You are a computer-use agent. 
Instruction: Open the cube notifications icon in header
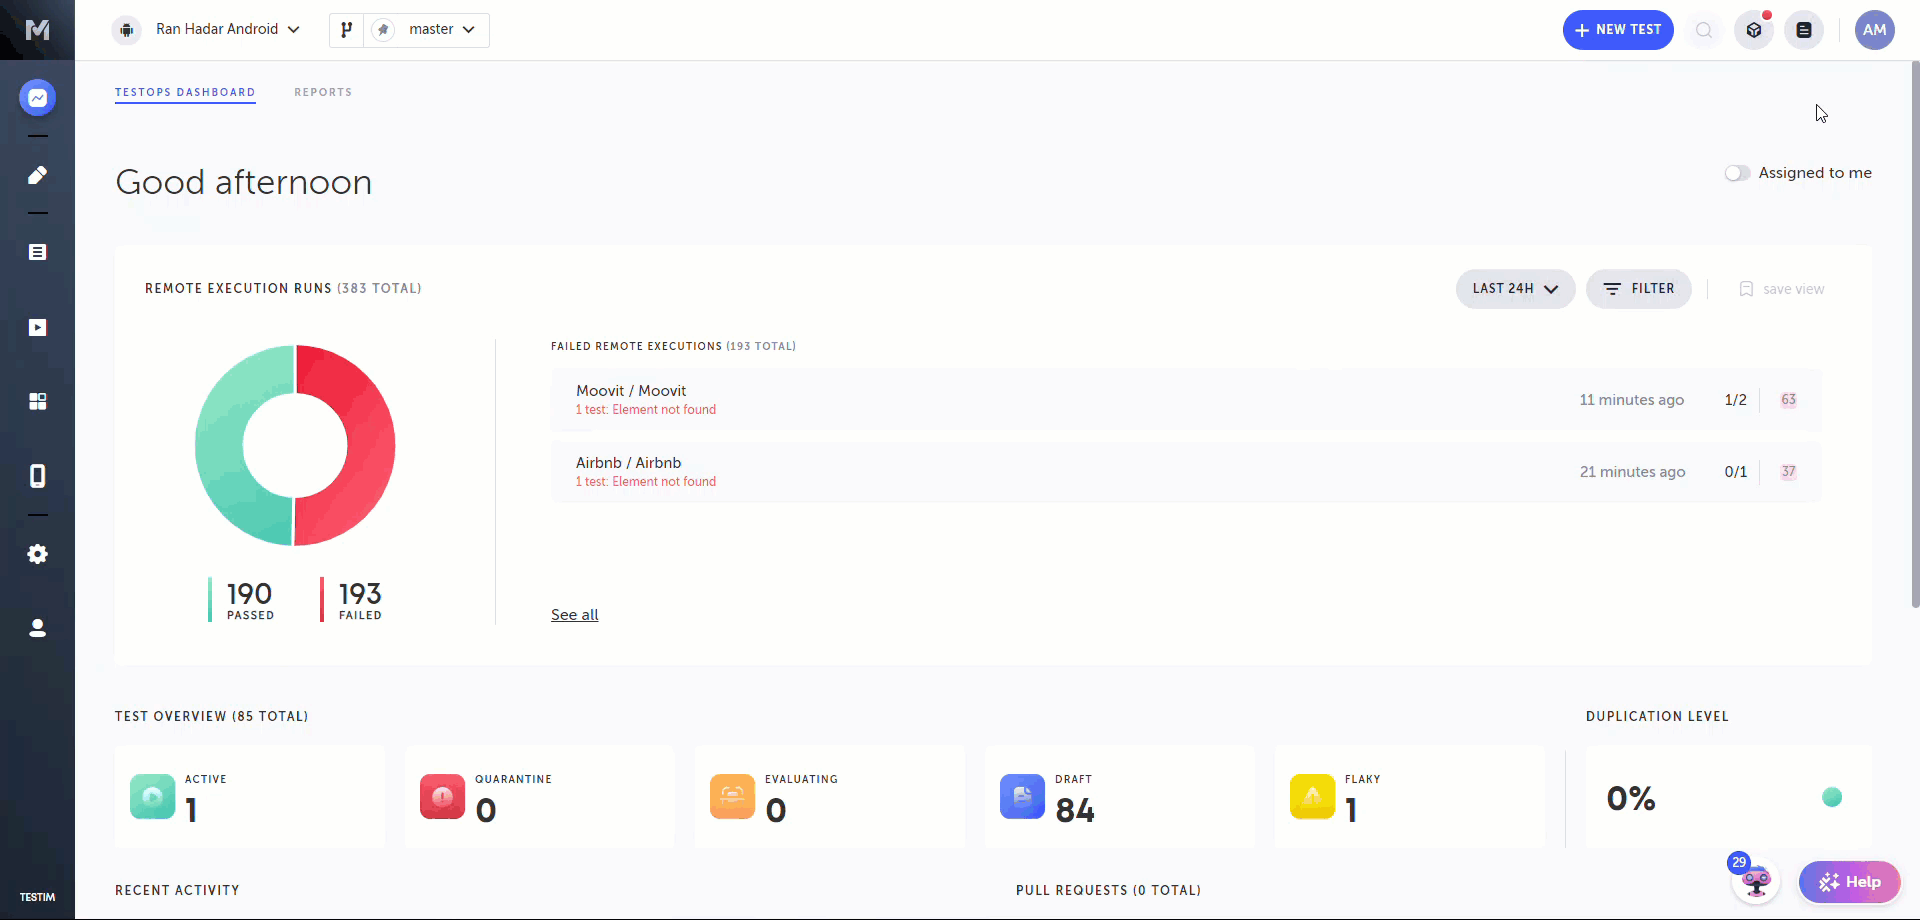point(1754,30)
